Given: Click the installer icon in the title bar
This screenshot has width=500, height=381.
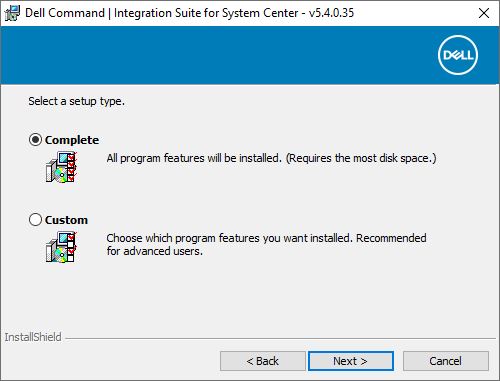Looking at the screenshot, I should 12,13.
